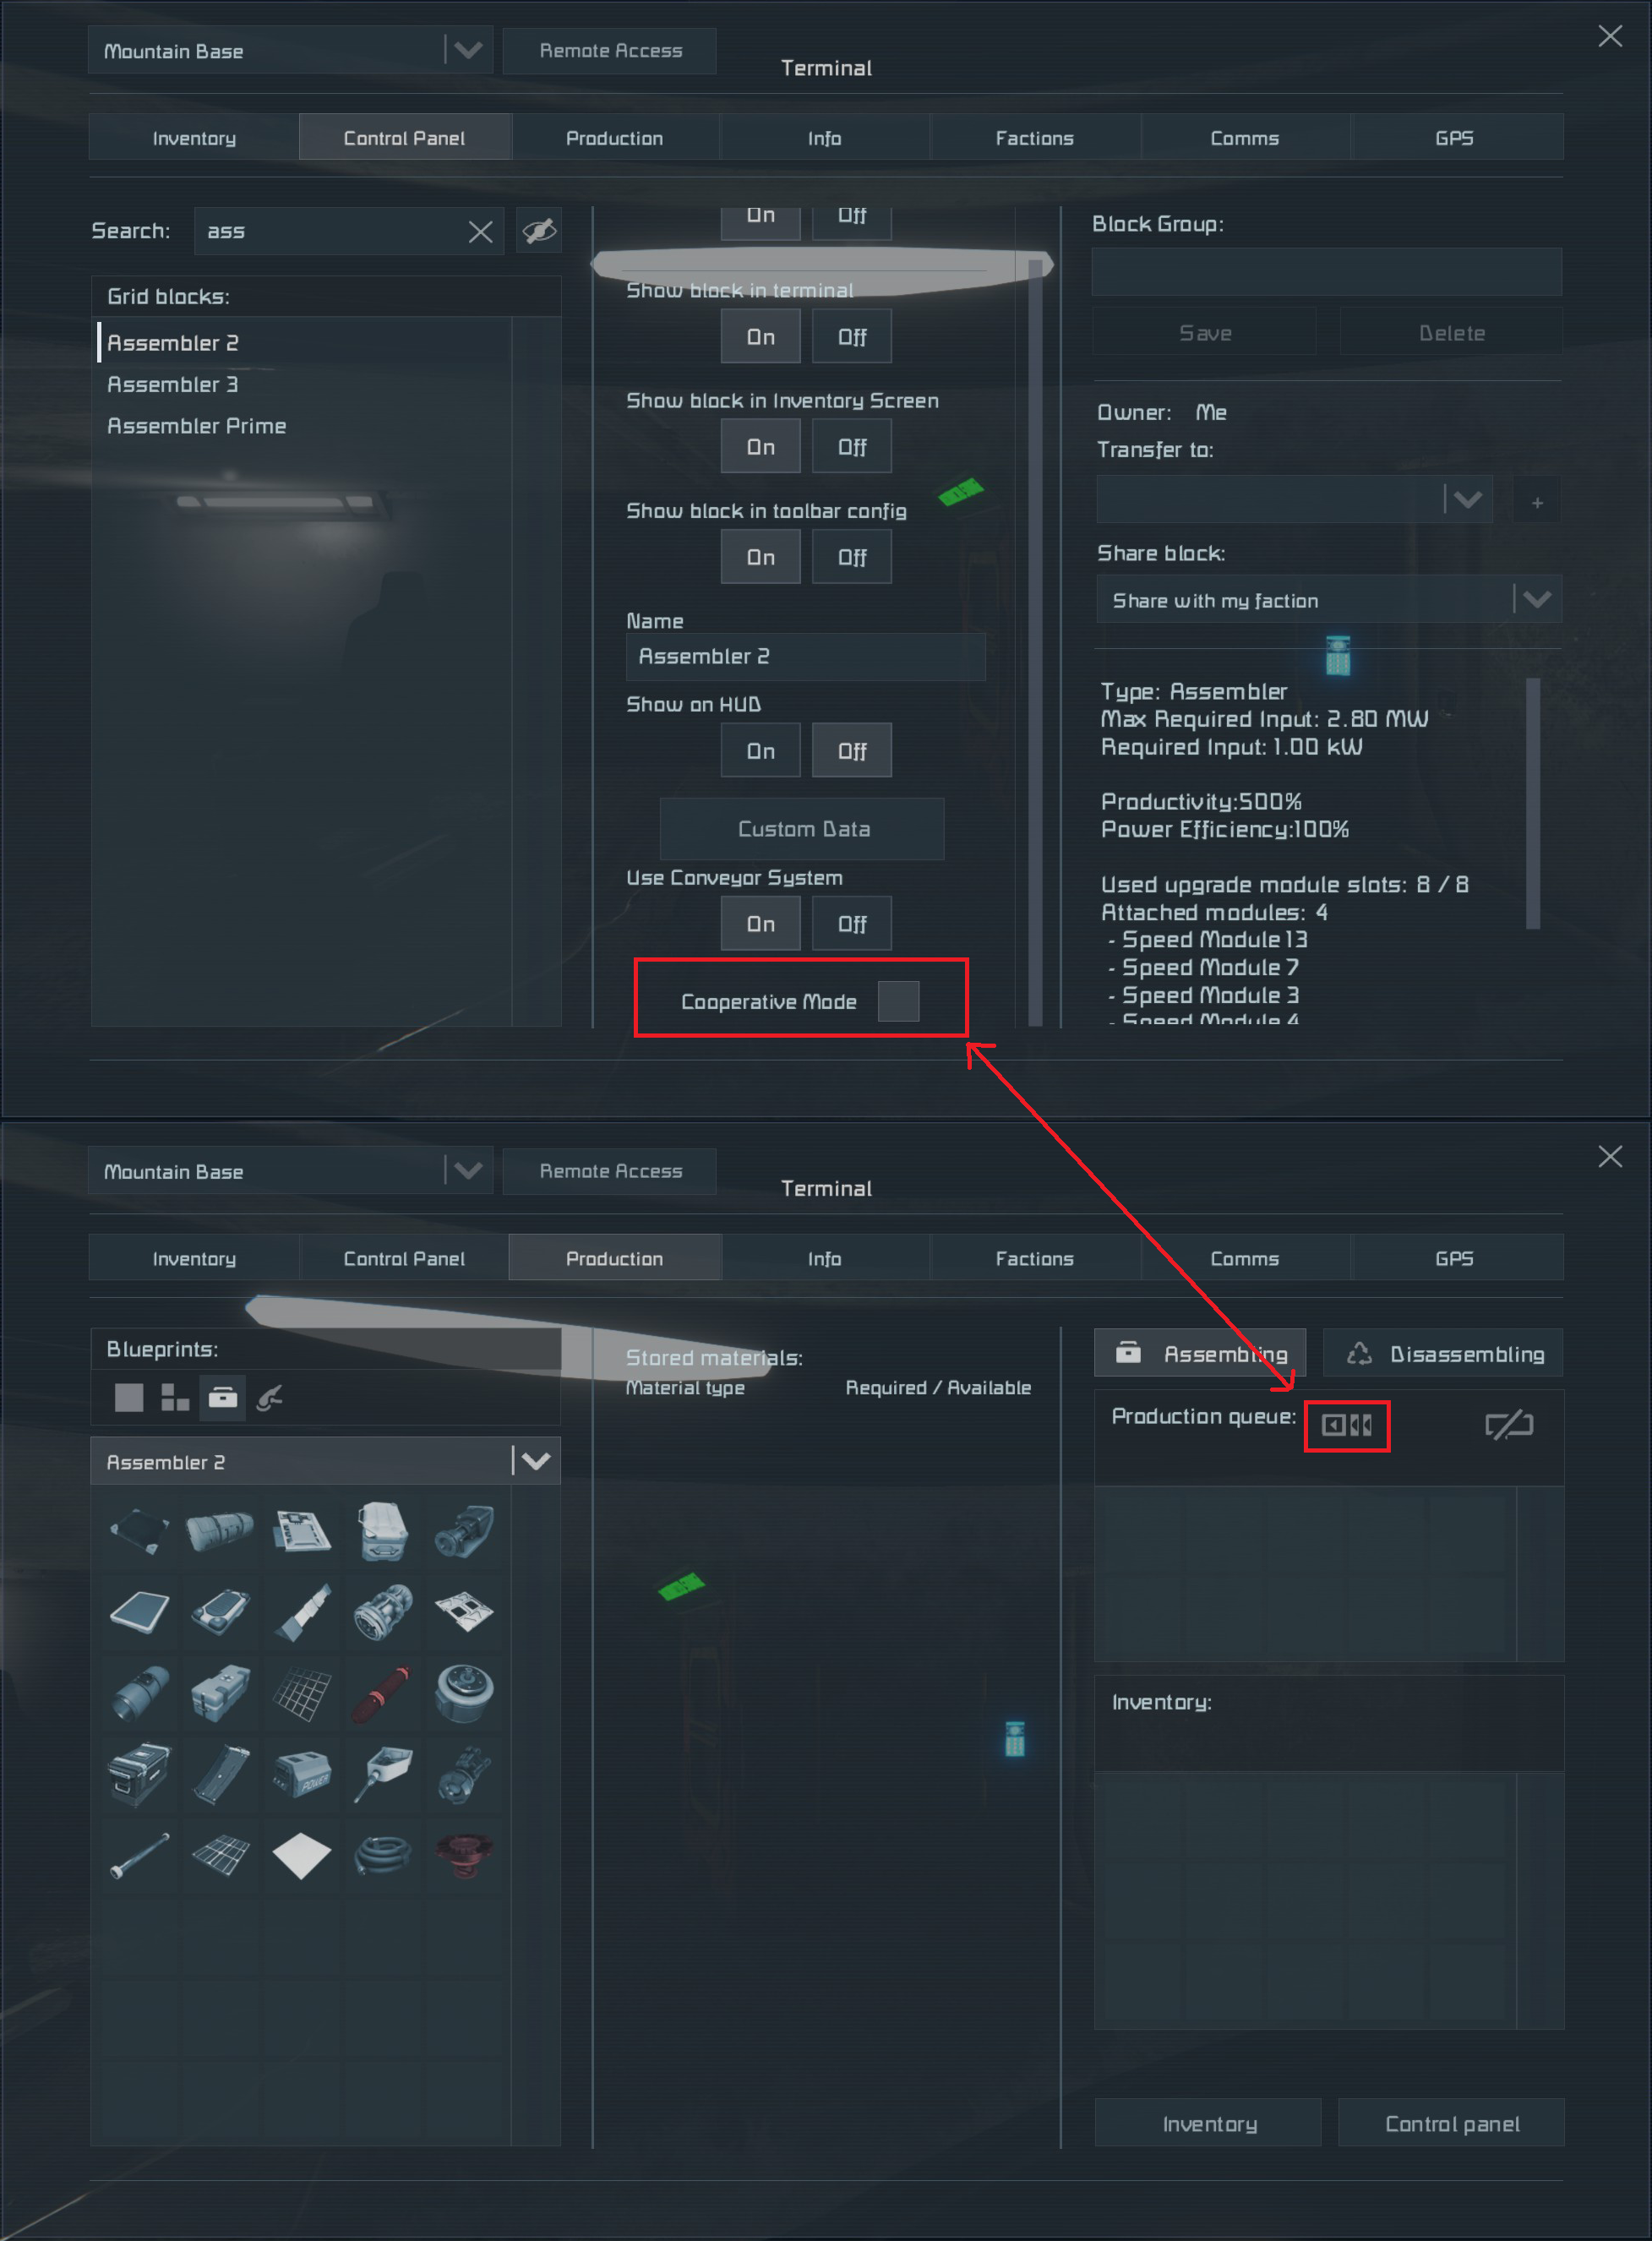Open the Assembler 2 blueprint selector dropdown
Image resolution: width=1652 pixels, height=2241 pixels.
click(x=325, y=1461)
